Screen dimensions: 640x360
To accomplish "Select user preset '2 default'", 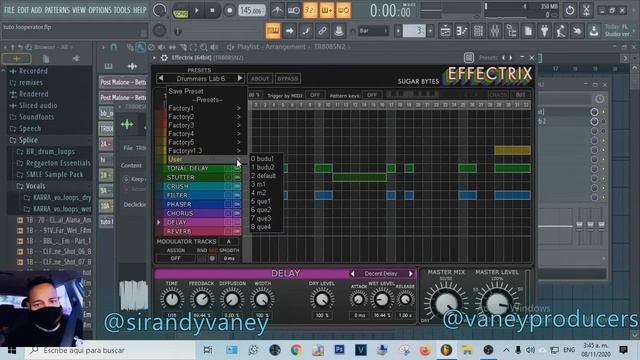I will 266,176.
